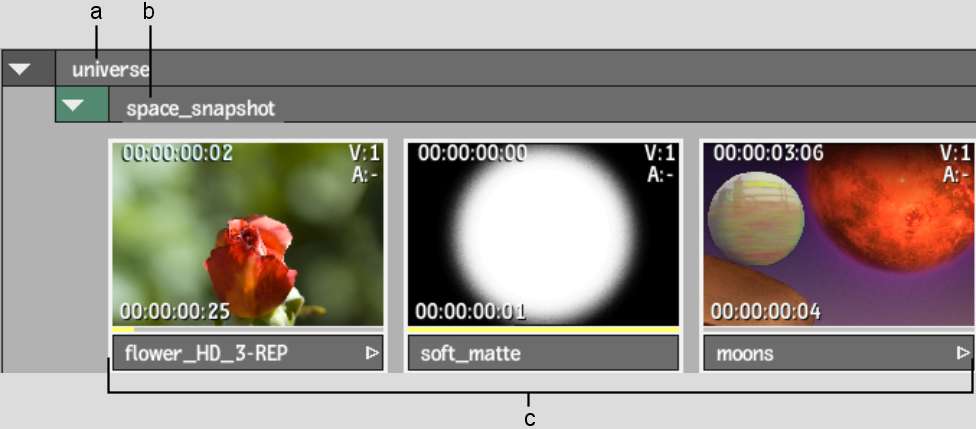This screenshot has height=429, width=976.
Task: Click the universe library name
Action: (111, 69)
